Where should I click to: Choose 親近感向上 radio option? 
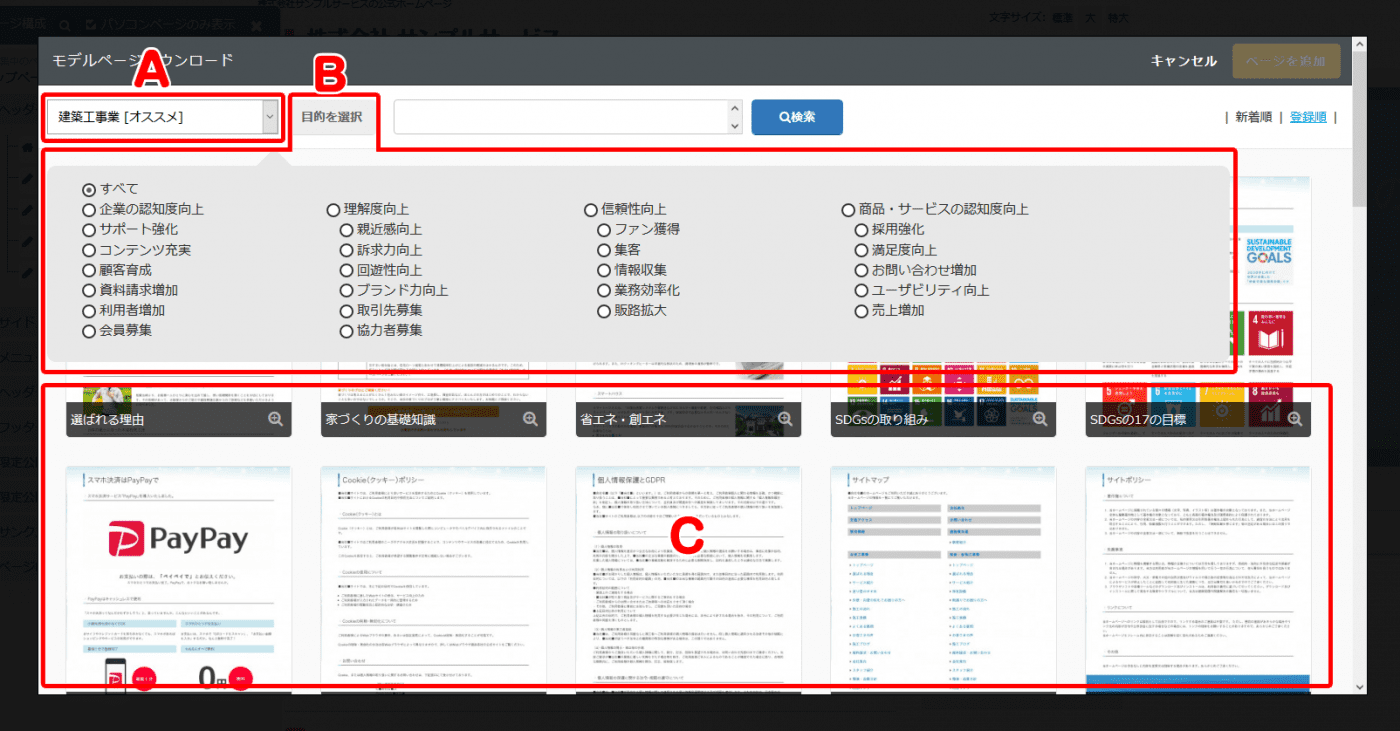click(x=348, y=230)
